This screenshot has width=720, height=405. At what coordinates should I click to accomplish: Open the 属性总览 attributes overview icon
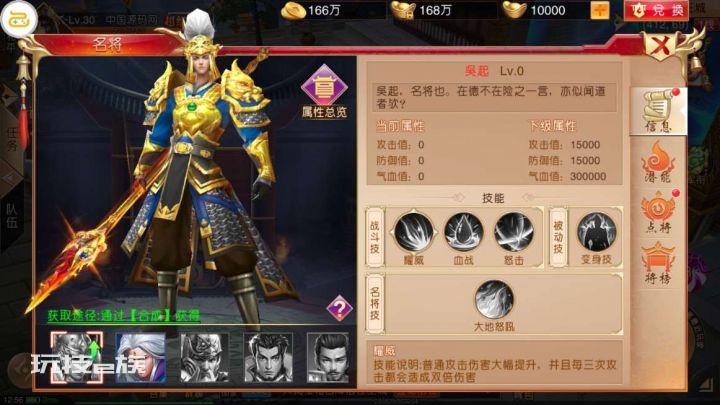pos(325,91)
